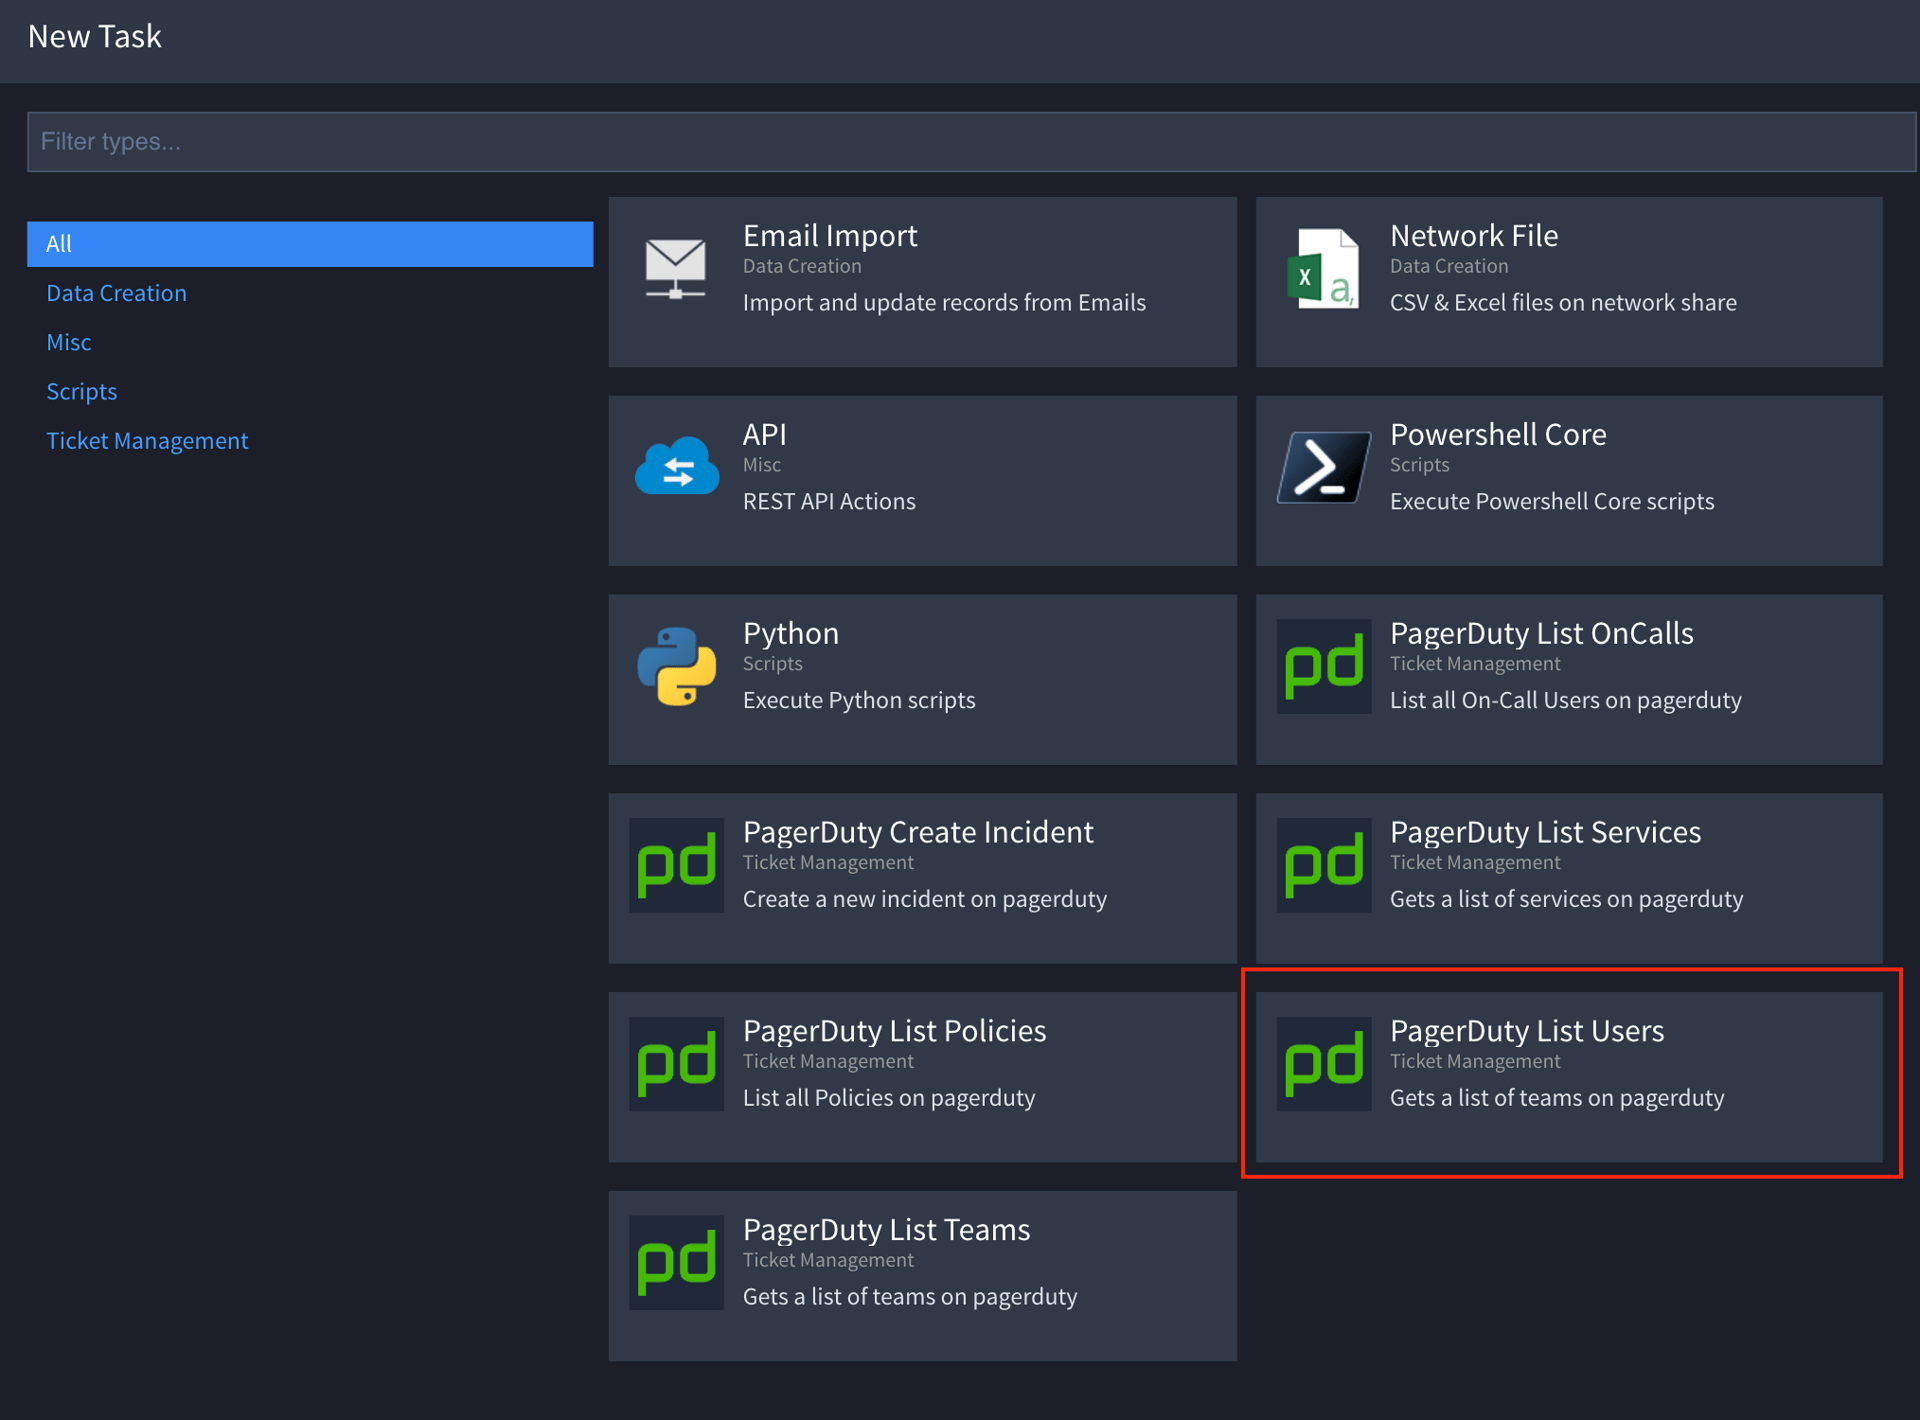Focus the Filter types search field

(970, 142)
